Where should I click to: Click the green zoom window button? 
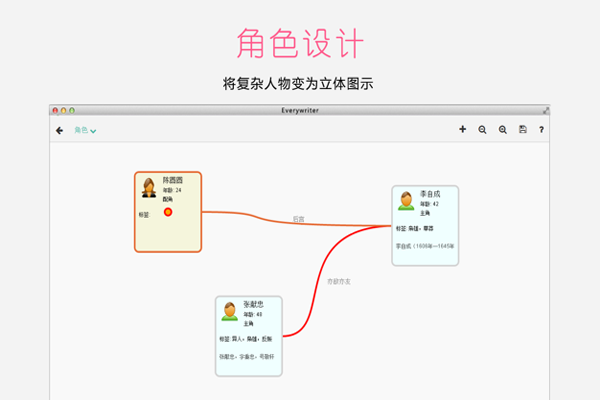pos(72,111)
